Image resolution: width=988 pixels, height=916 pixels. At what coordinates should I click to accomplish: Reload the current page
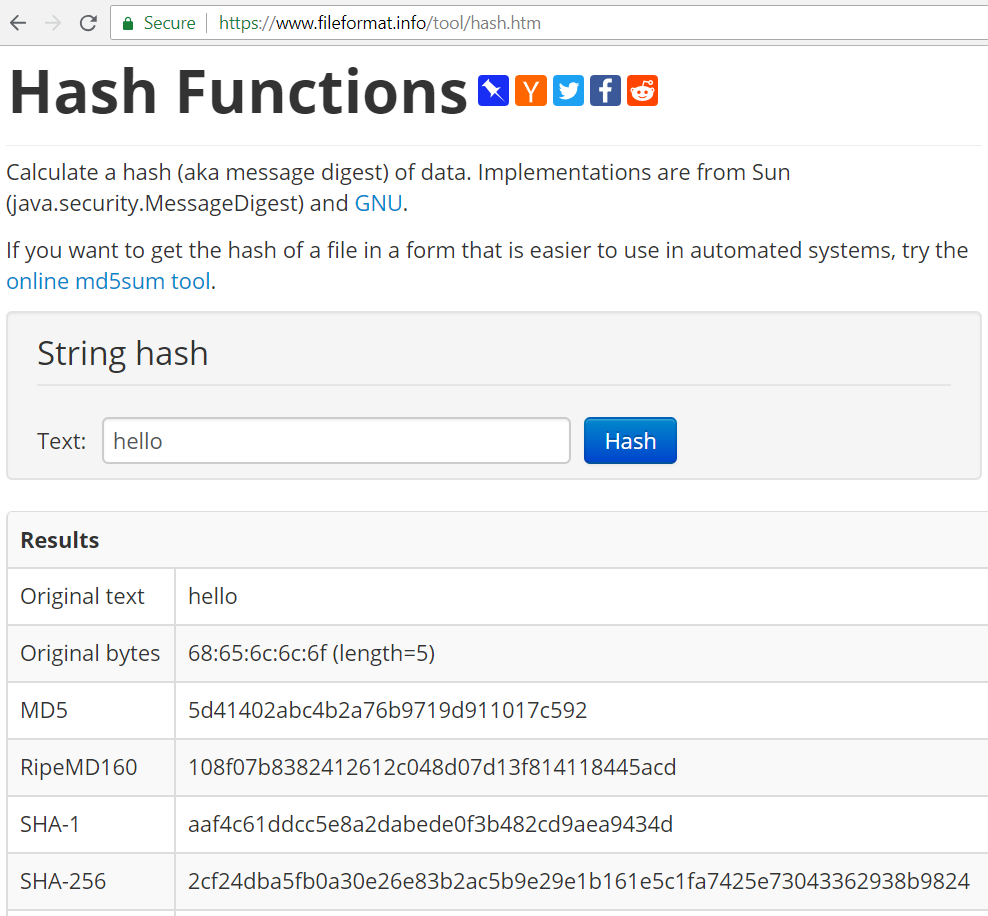coord(88,22)
